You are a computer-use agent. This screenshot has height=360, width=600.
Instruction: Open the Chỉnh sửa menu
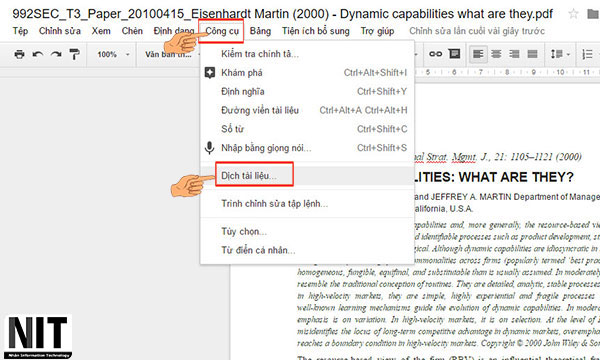pyautogui.click(x=60, y=31)
